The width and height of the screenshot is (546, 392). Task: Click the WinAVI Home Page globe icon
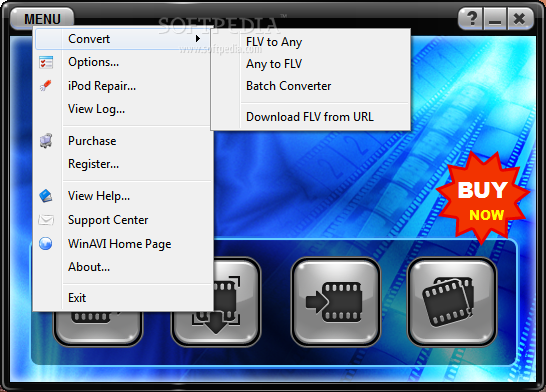point(46,244)
